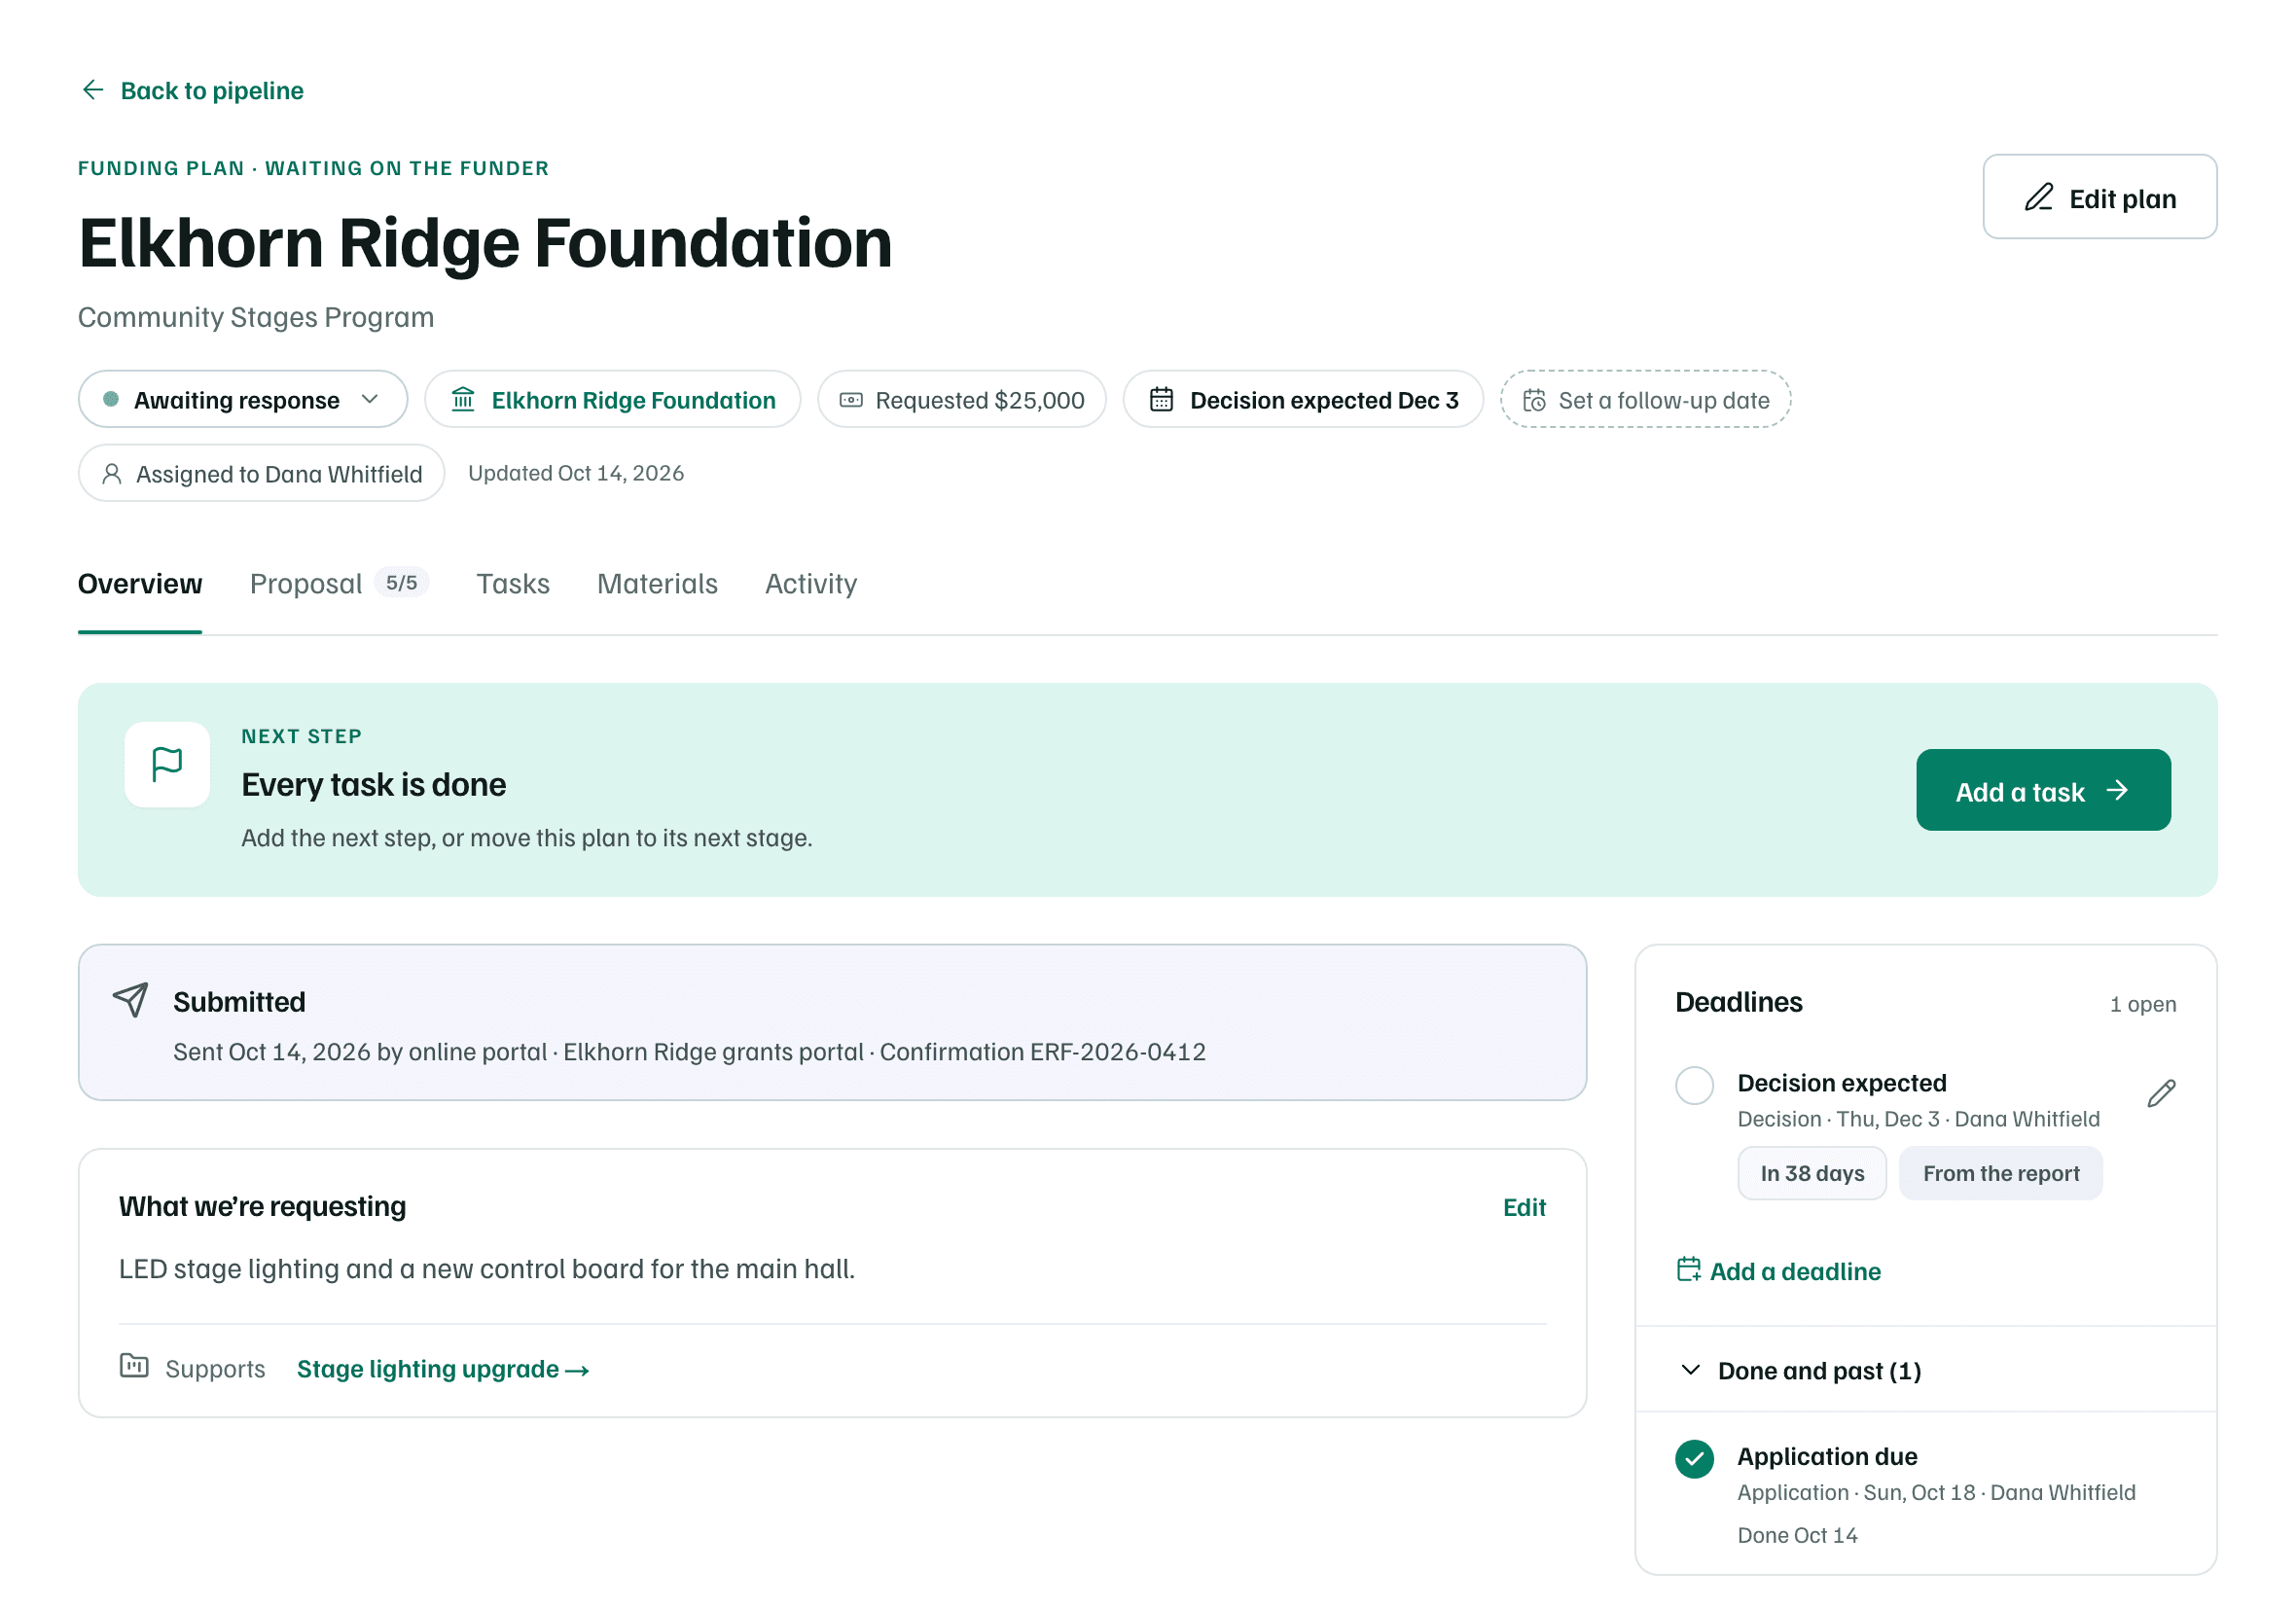The width and height of the screenshot is (2296, 1607).
Task: Click the Updated Oct 14, 2026 text
Action: click(576, 473)
